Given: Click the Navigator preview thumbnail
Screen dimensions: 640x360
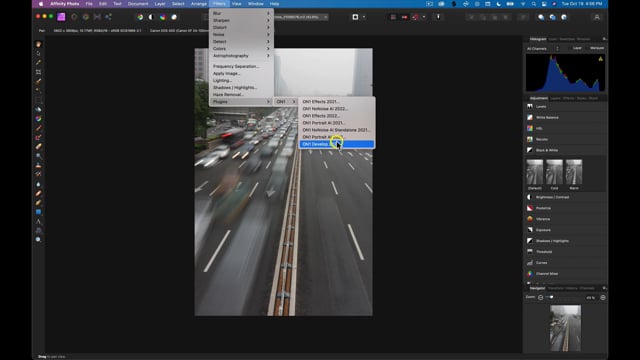Looking at the screenshot, I should tap(565, 328).
